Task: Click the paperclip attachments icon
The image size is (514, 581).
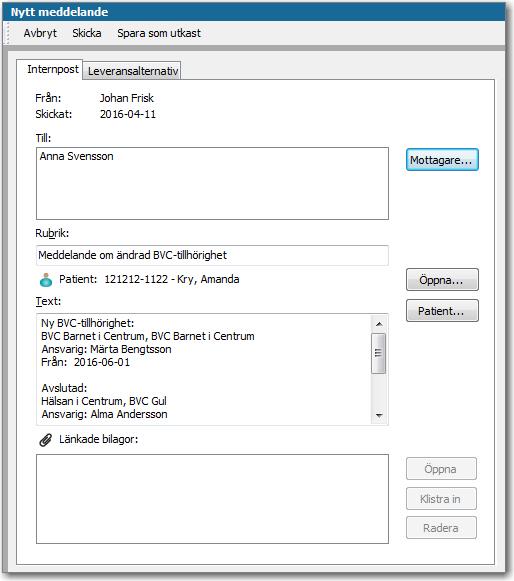Action: [46, 440]
